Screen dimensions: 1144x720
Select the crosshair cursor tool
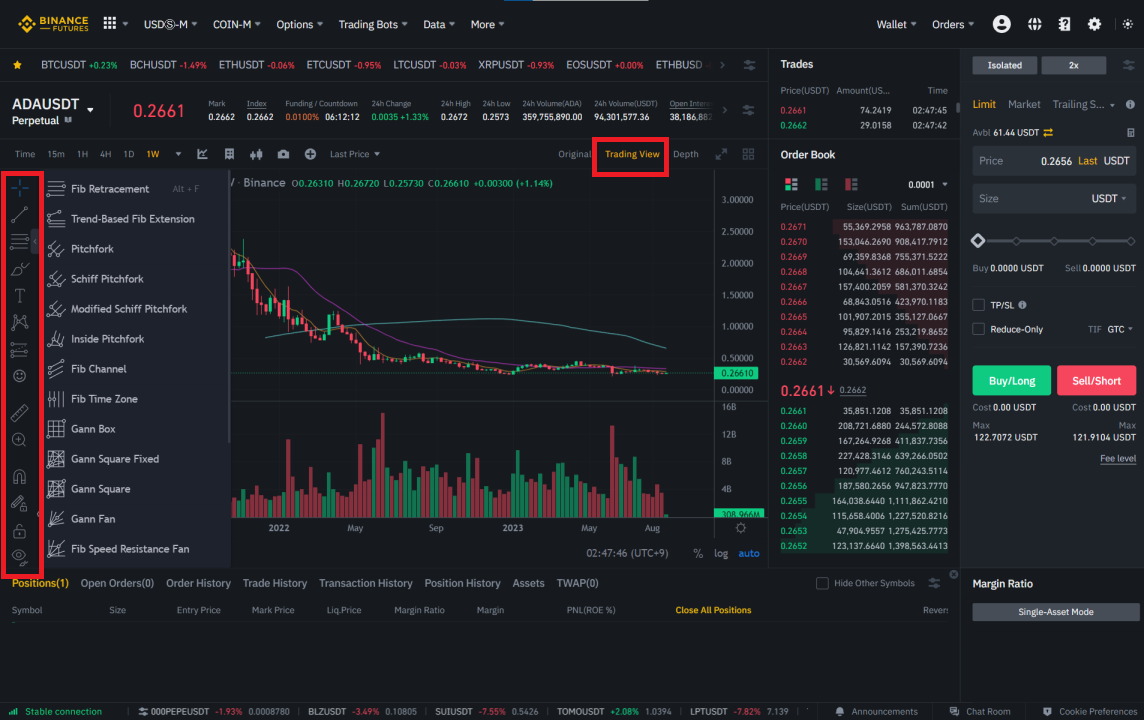(x=20, y=188)
